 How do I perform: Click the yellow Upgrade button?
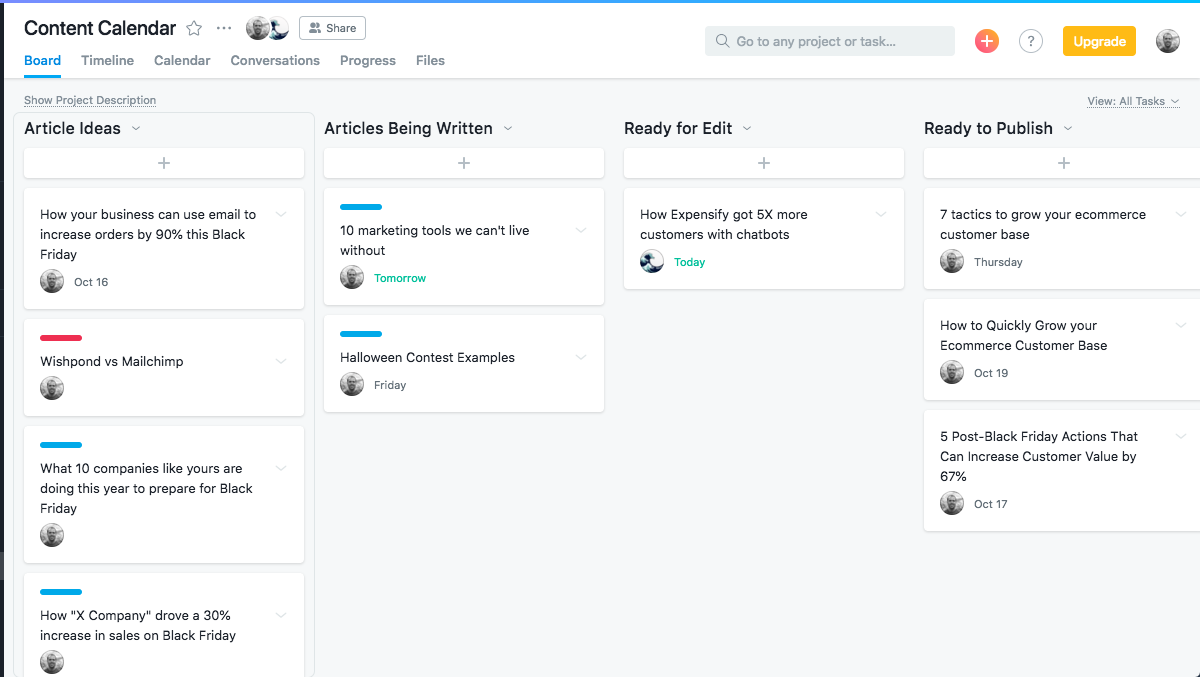[x=1099, y=41]
